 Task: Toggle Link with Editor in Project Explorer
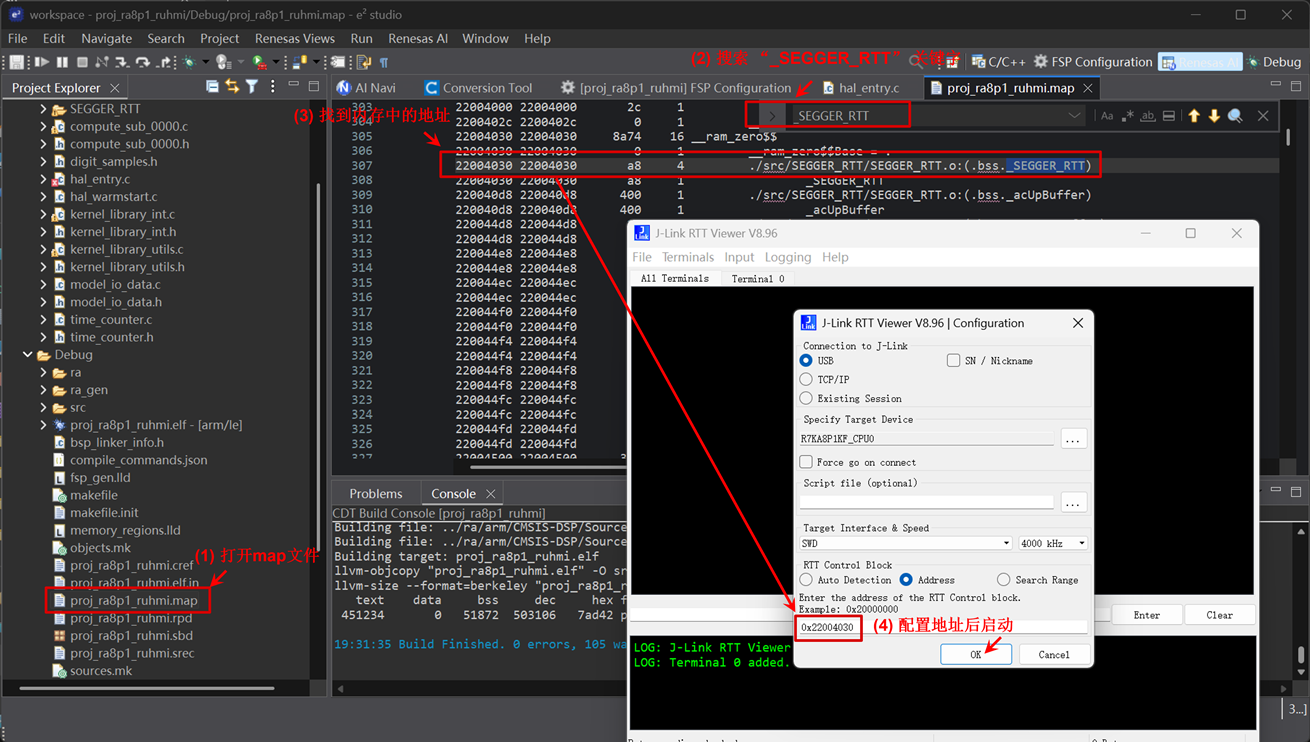[232, 87]
